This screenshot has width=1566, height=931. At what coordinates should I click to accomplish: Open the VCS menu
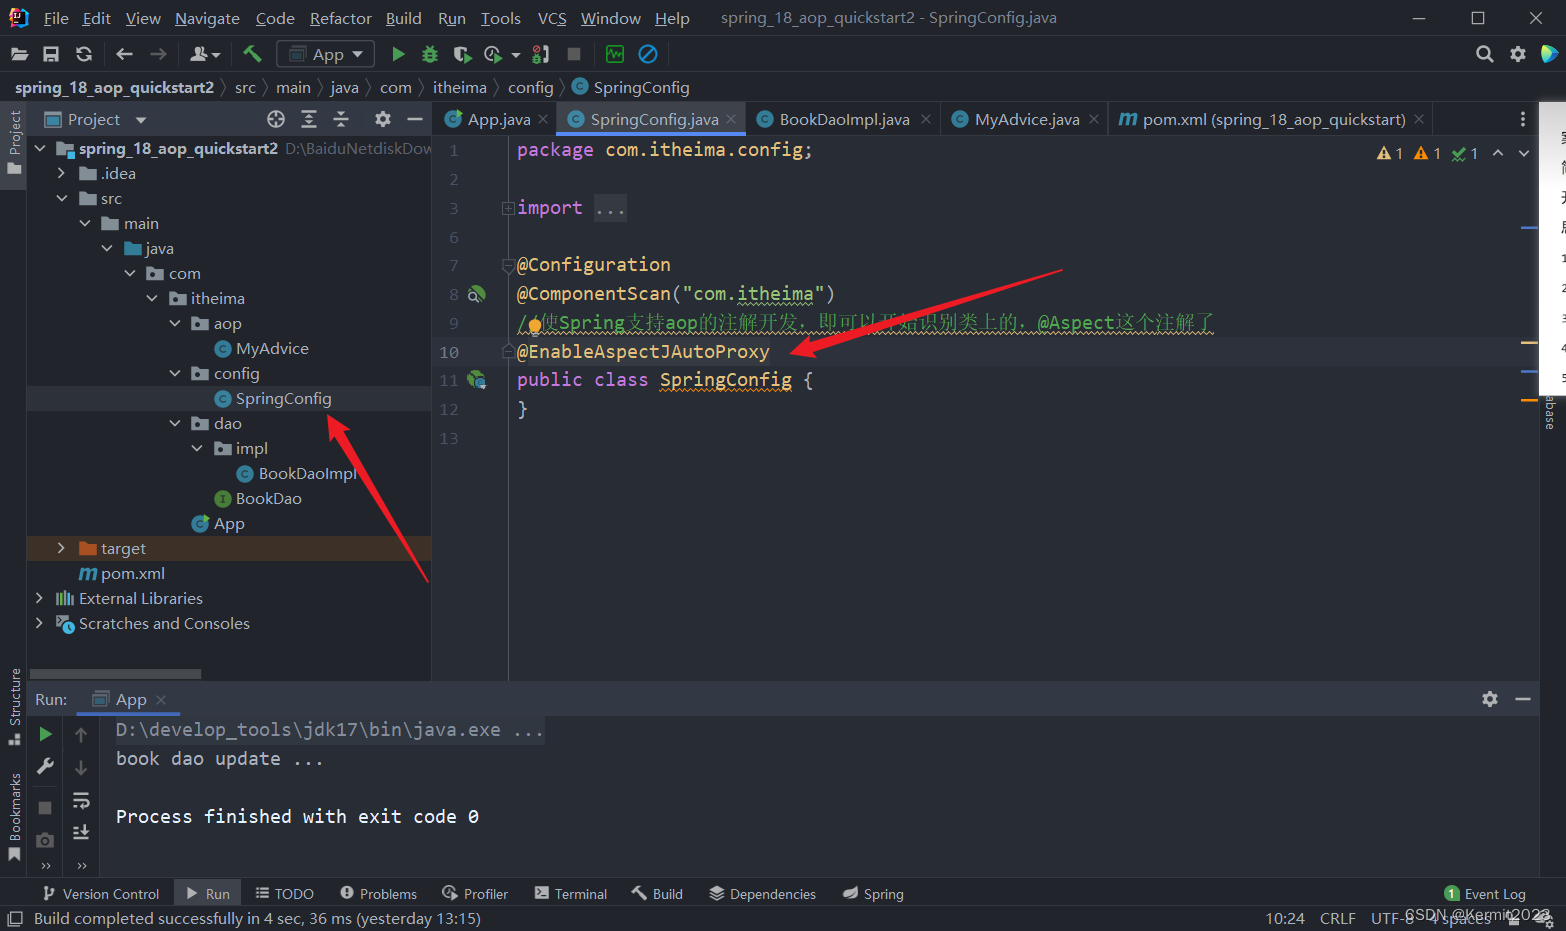[552, 18]
